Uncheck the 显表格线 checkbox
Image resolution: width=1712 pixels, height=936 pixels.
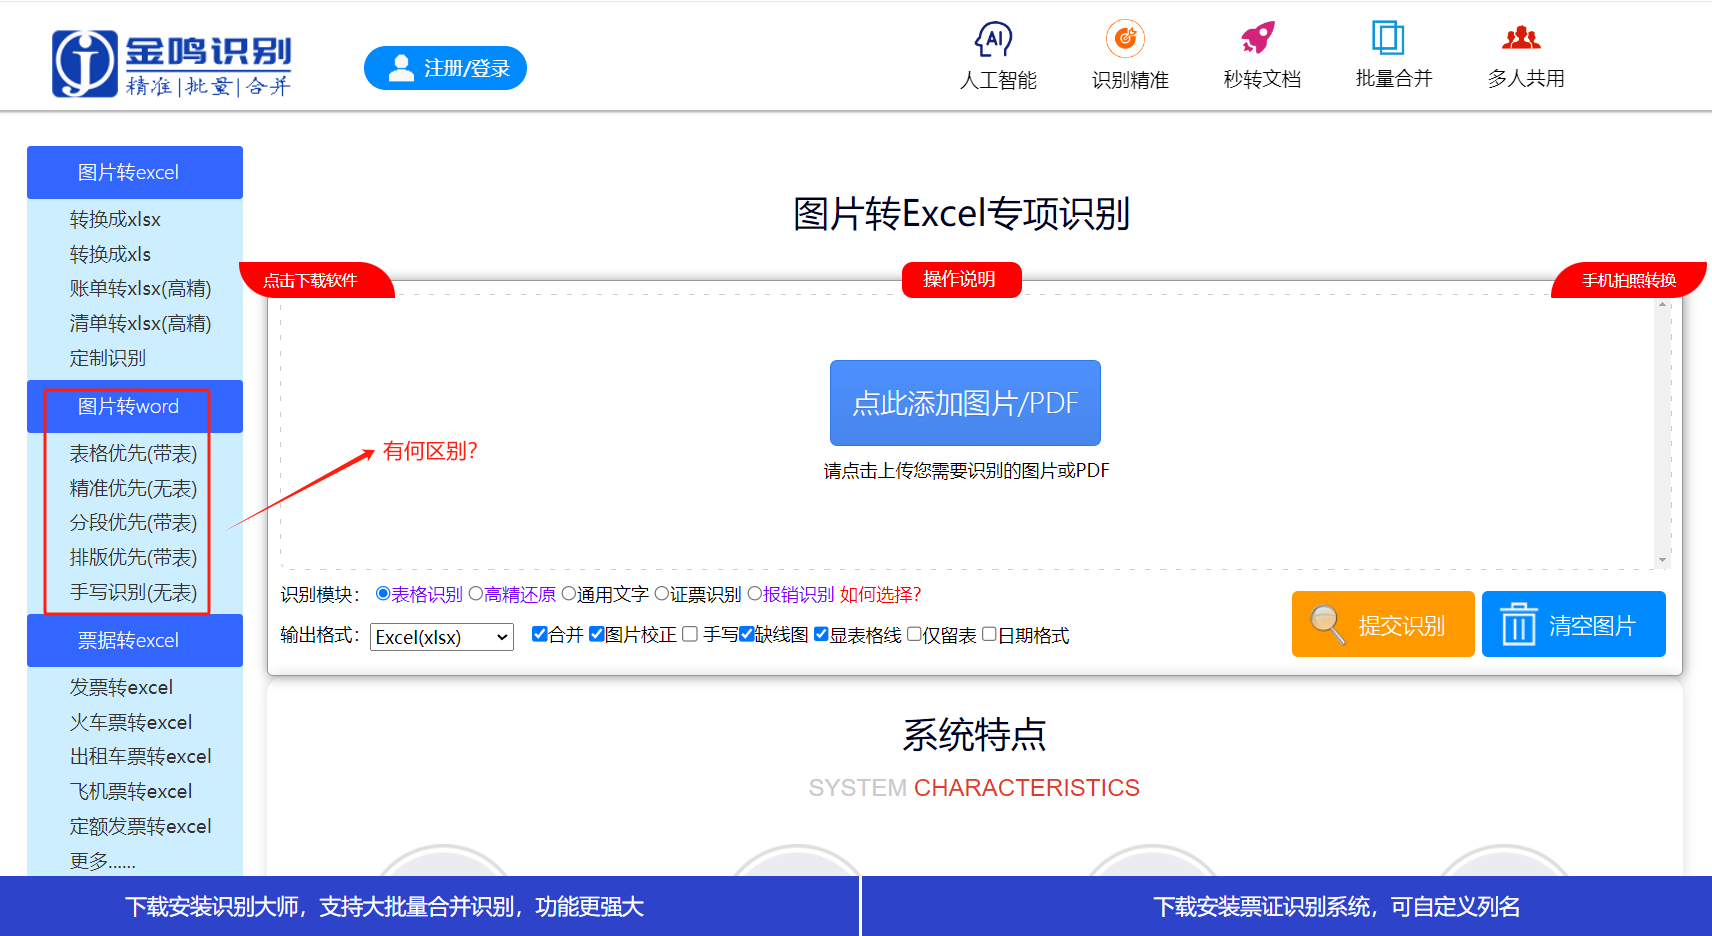click(x=821, y=634)
